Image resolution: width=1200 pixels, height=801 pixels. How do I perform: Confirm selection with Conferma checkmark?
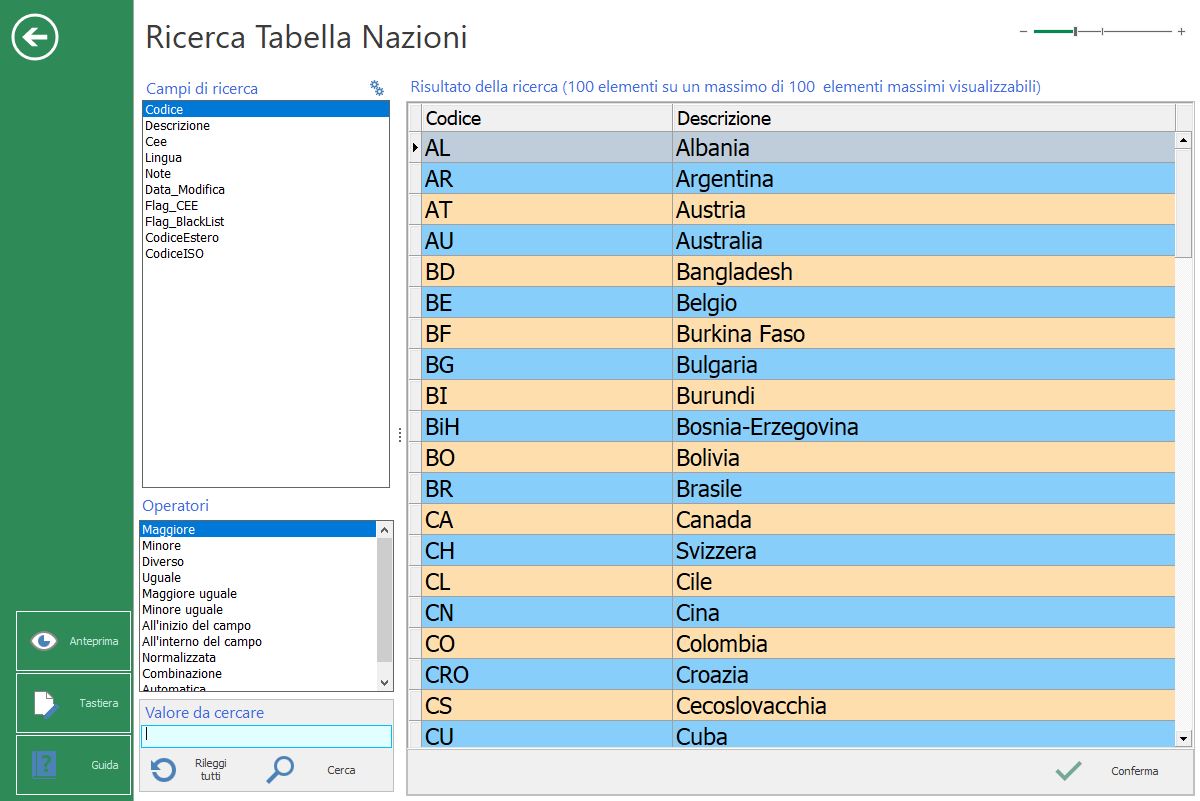1069,771
